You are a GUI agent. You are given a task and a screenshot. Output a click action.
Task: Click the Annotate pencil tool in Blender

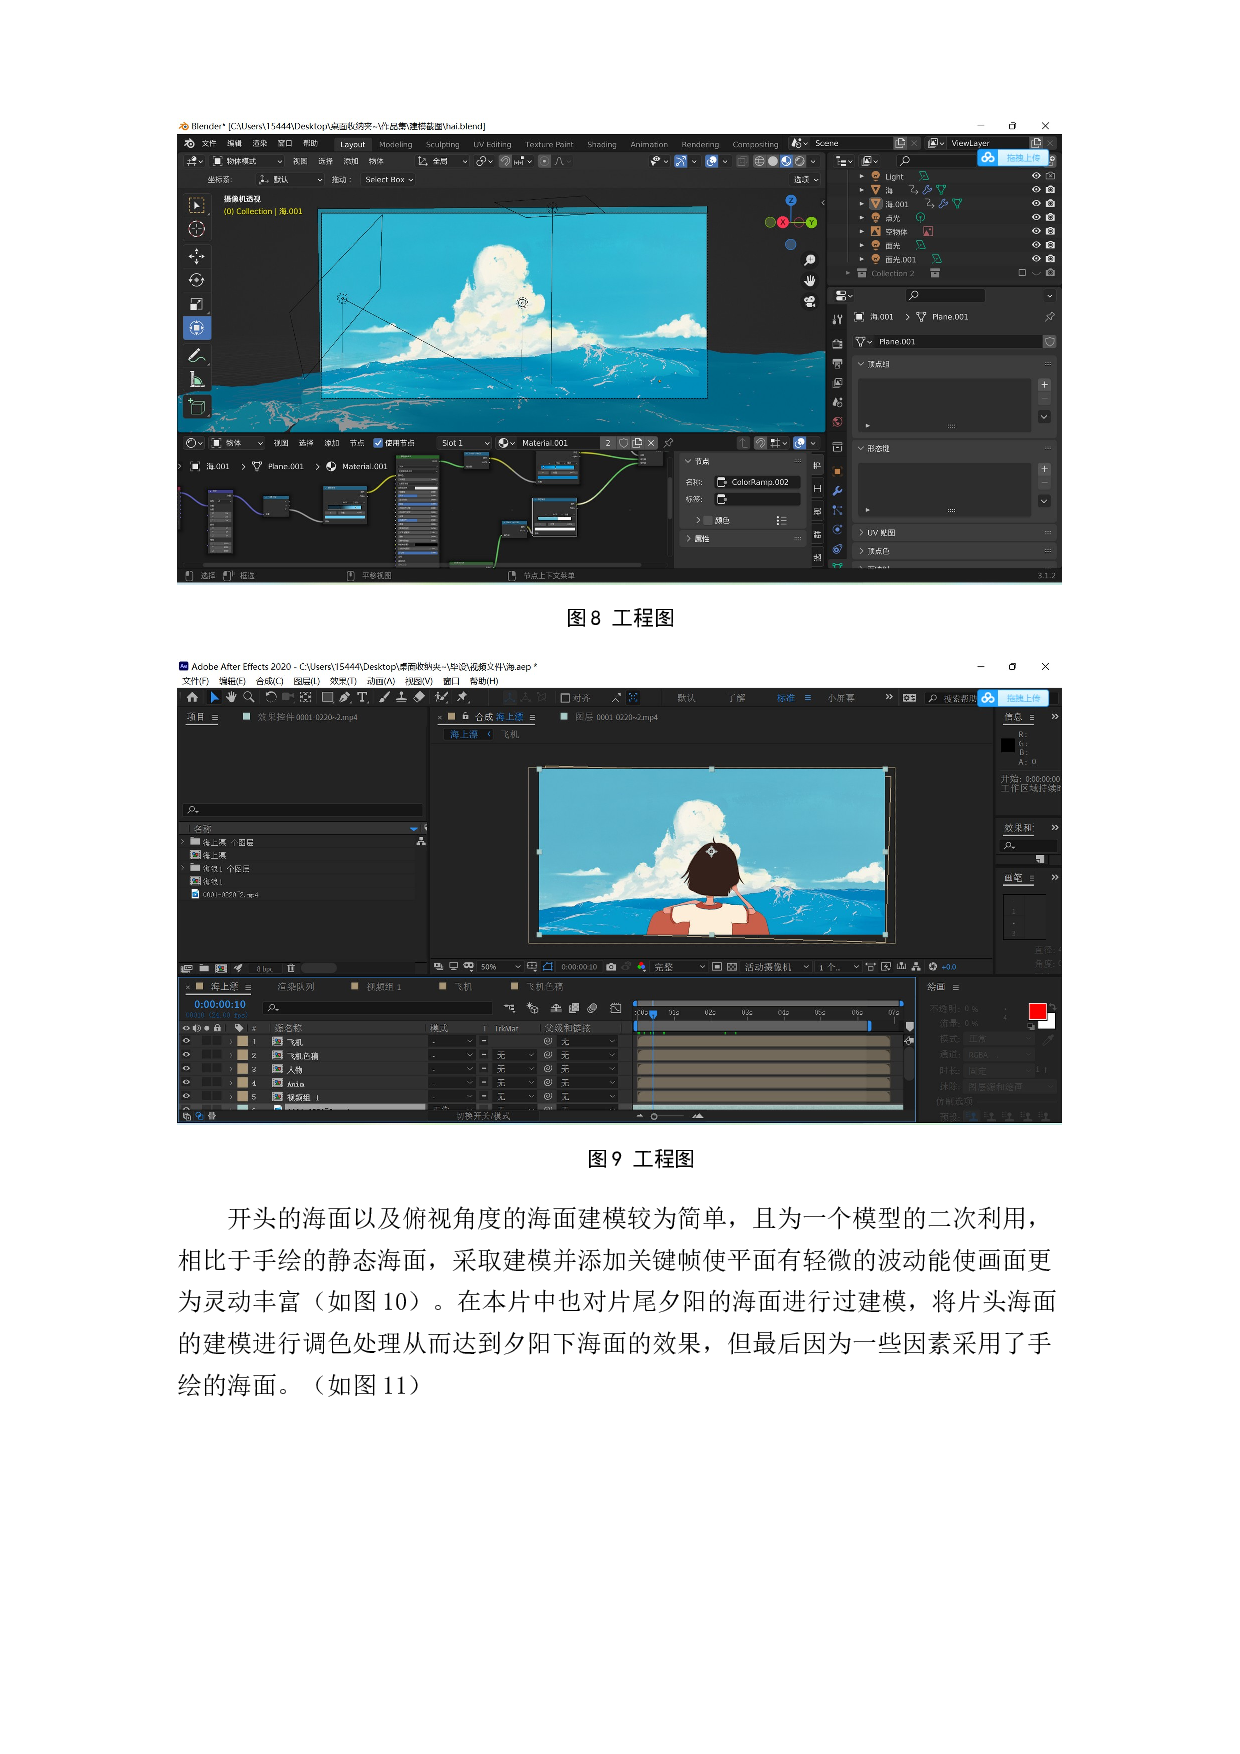[196, 355]
